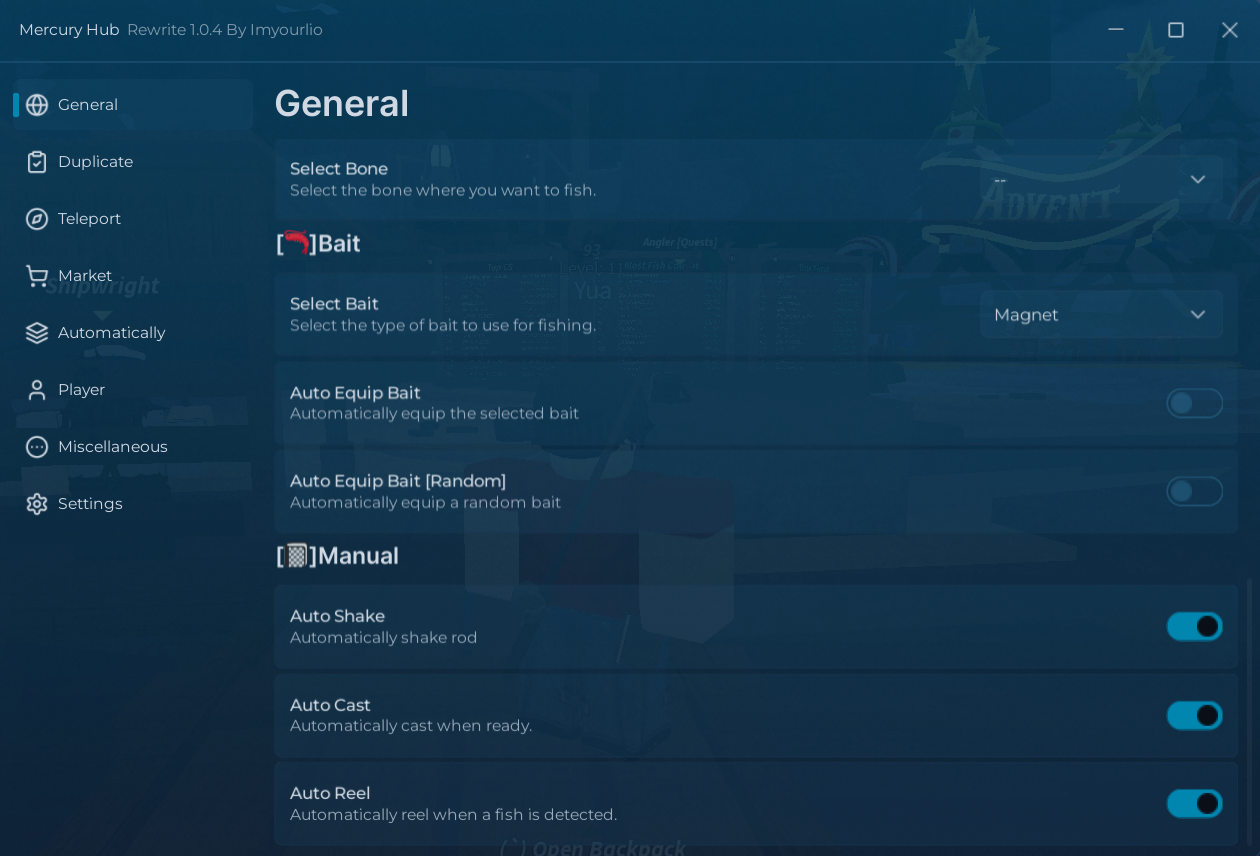Maximize the Mercury Hub window
The width and height of the screenshot is (1260, 856).
[x=1176, y=30]
